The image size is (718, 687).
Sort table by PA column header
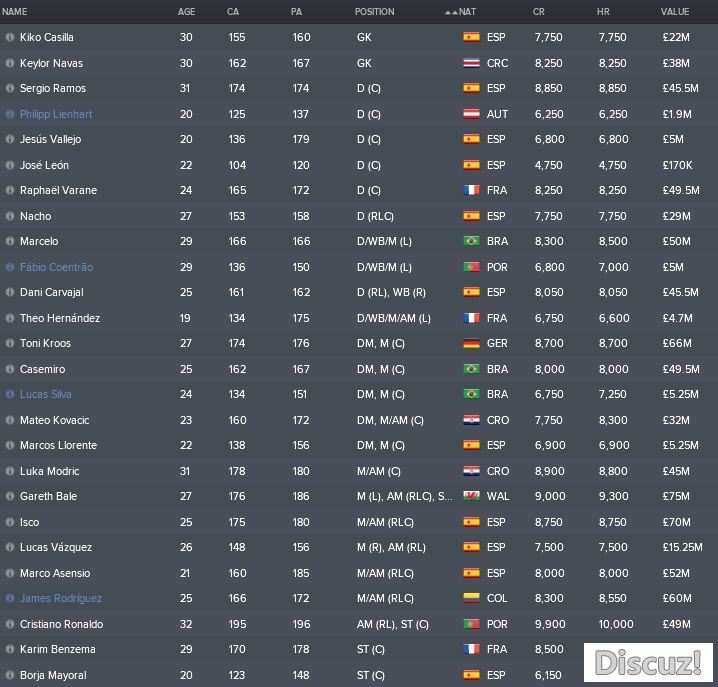[296, 12]
